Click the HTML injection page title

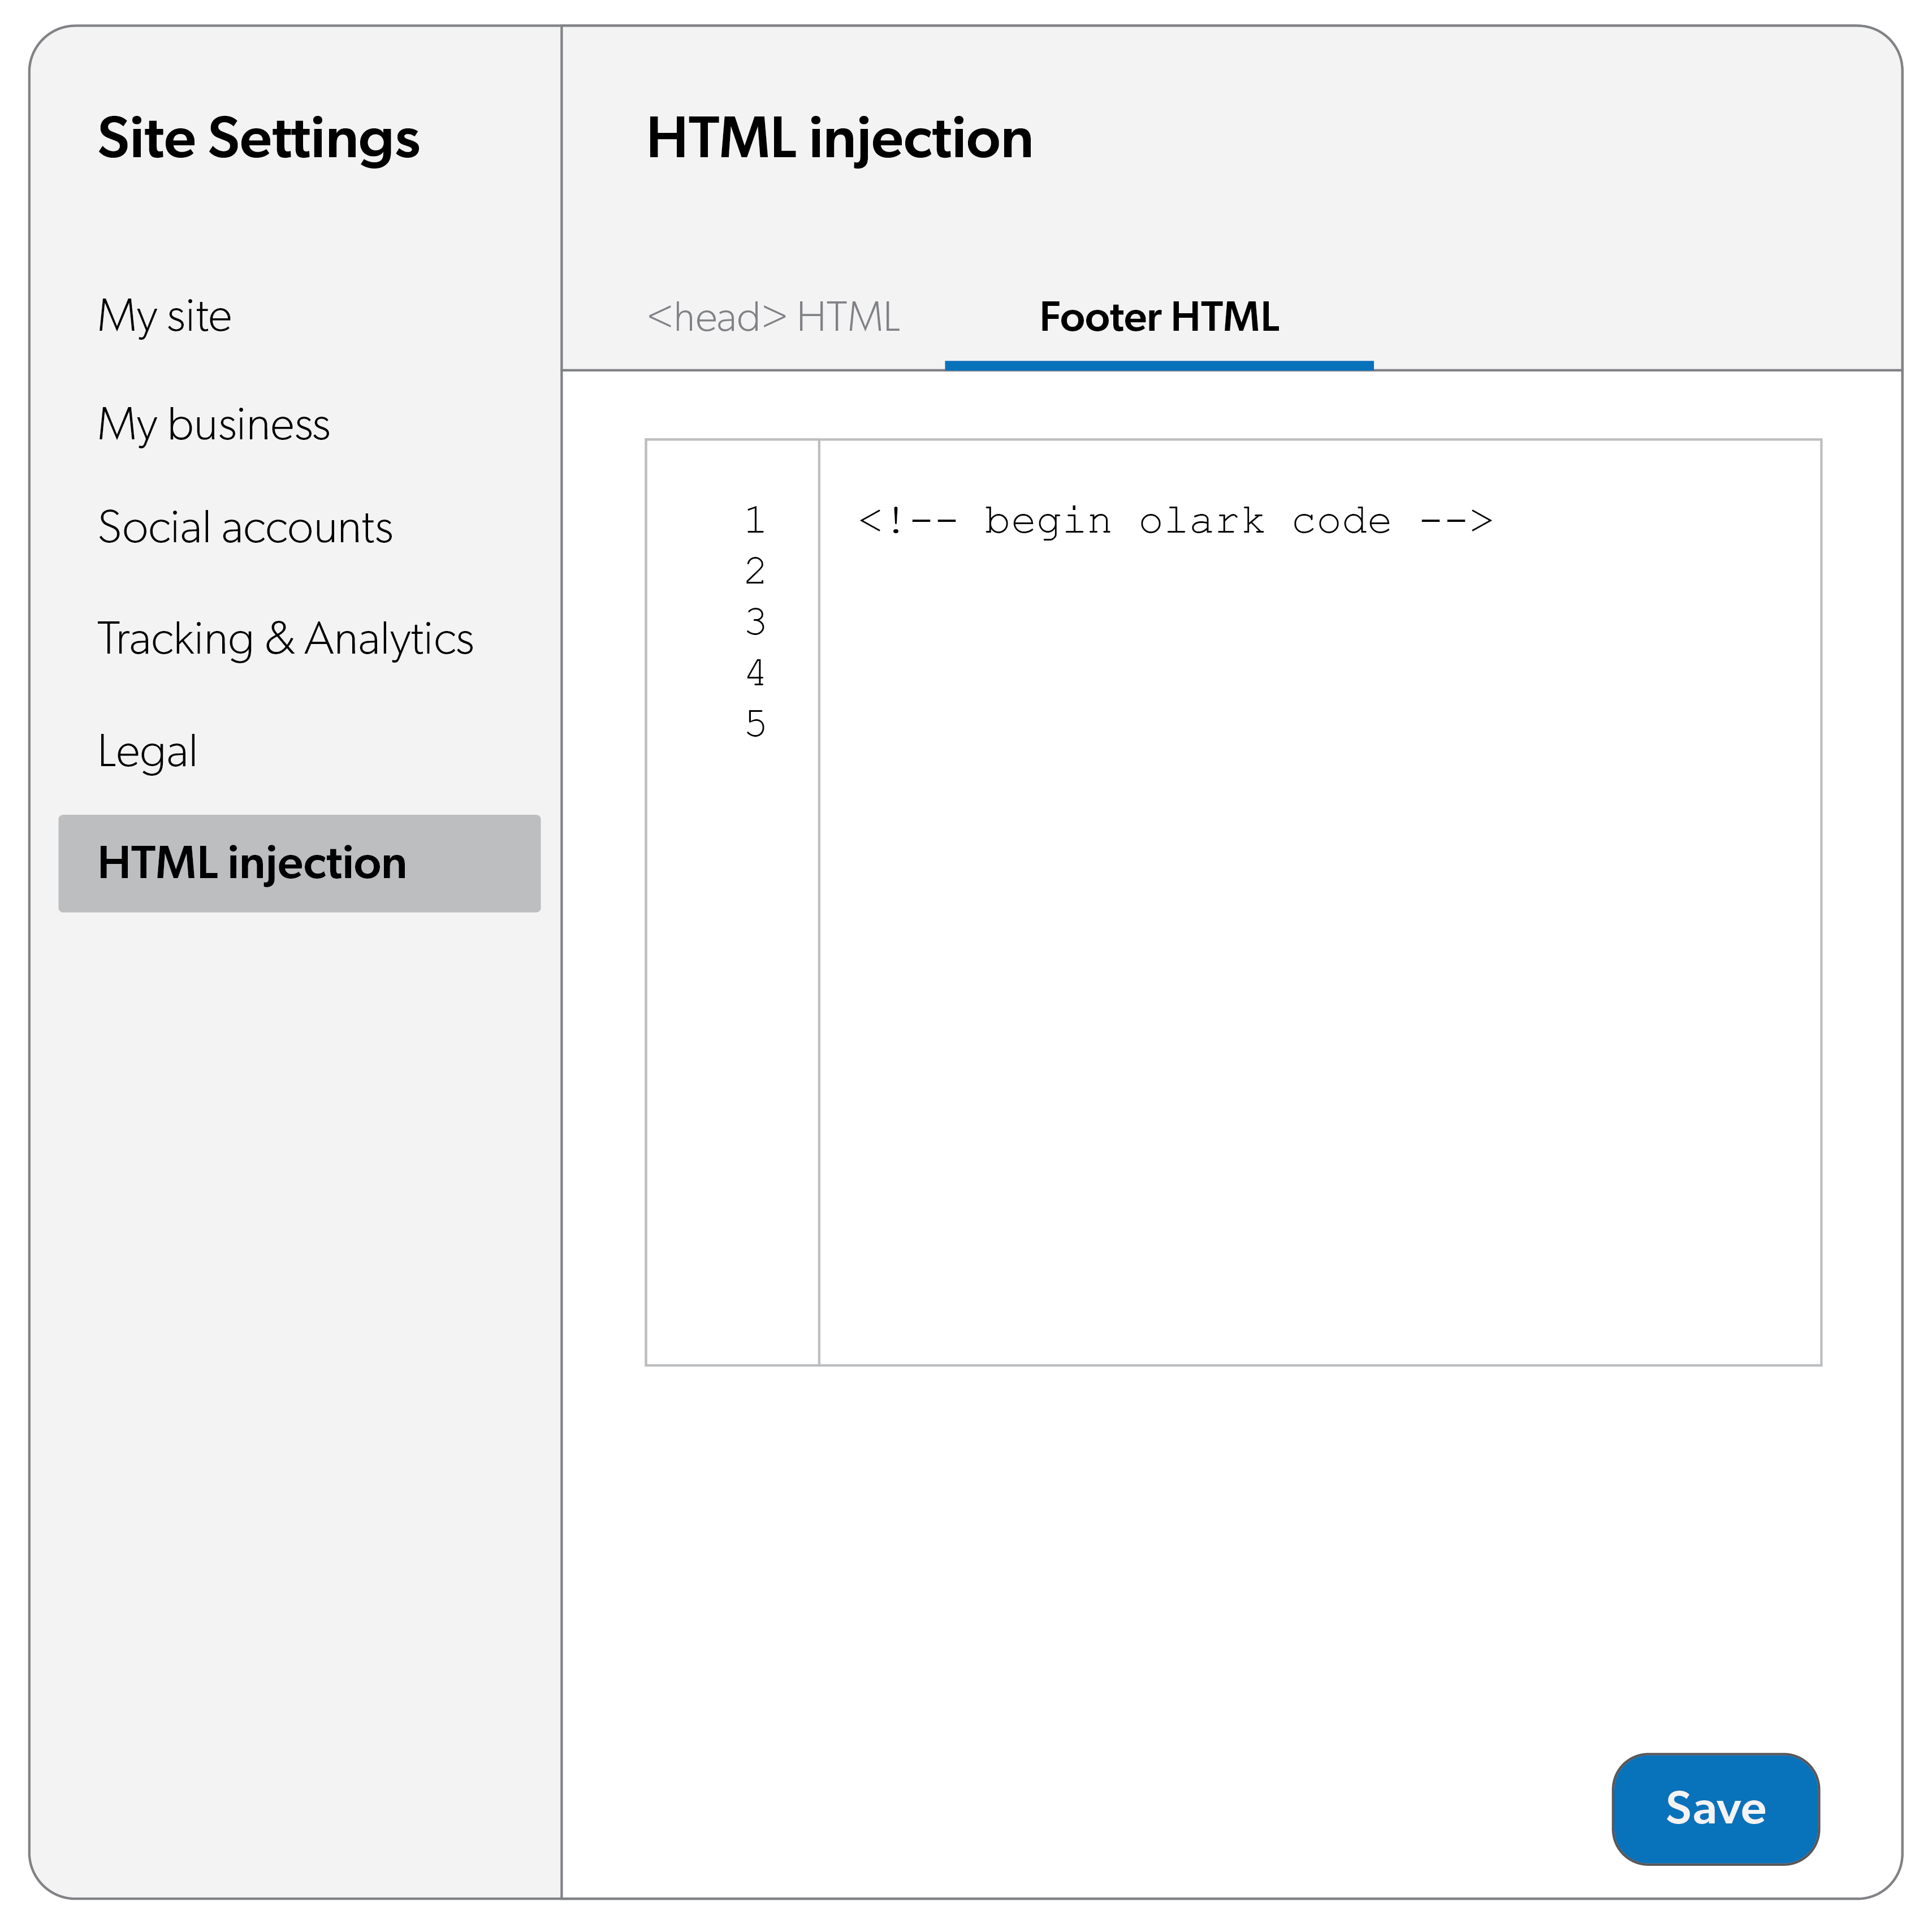(x=839, y=138)
